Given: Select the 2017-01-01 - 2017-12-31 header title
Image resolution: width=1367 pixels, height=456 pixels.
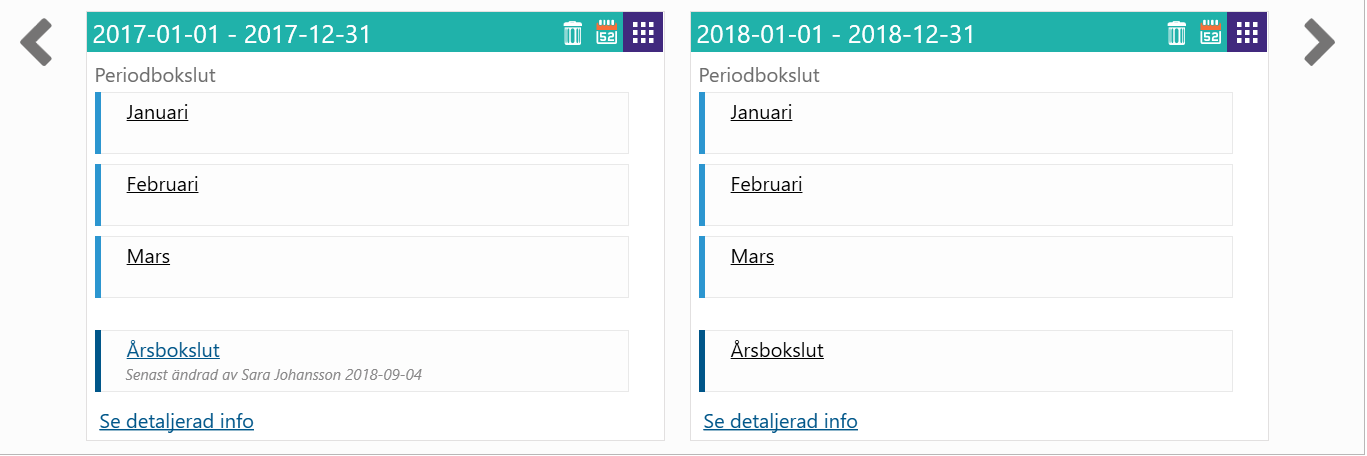Looking at the screenshot, I should point(232,34).
